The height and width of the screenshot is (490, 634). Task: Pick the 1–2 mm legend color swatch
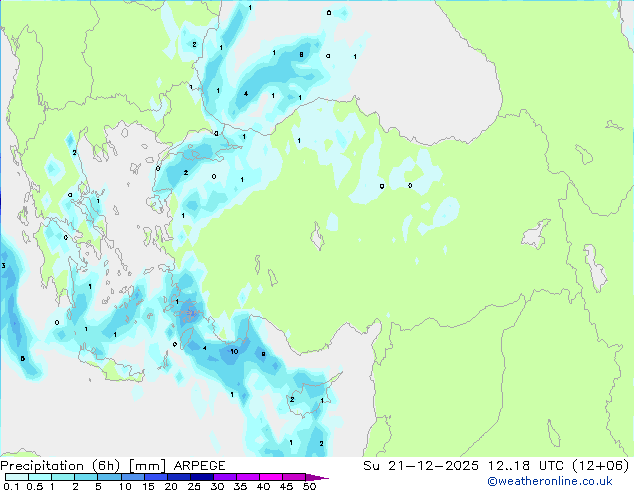click(63, 477)
